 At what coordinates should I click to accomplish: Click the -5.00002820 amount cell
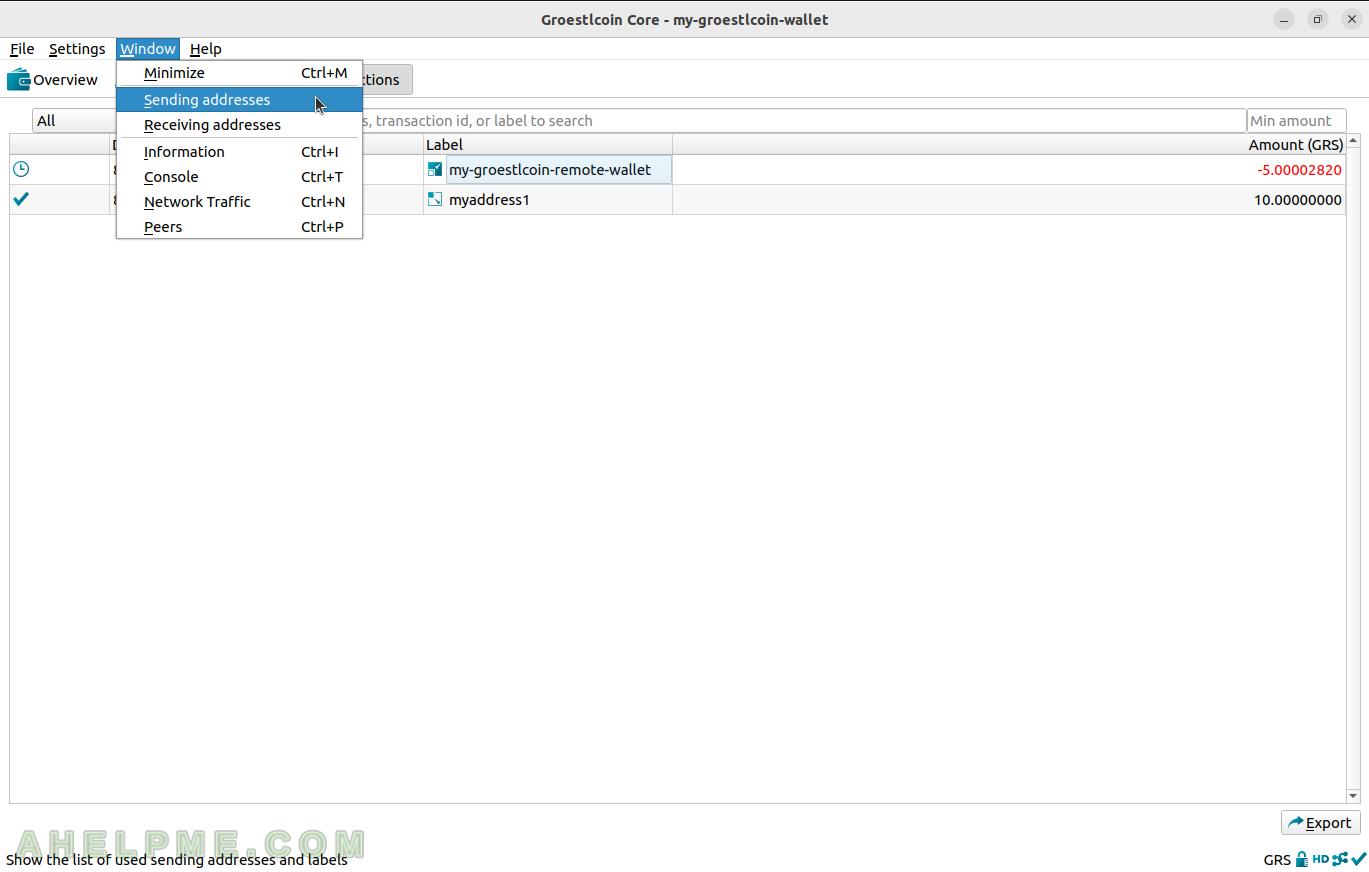(x=1009, y=170)
